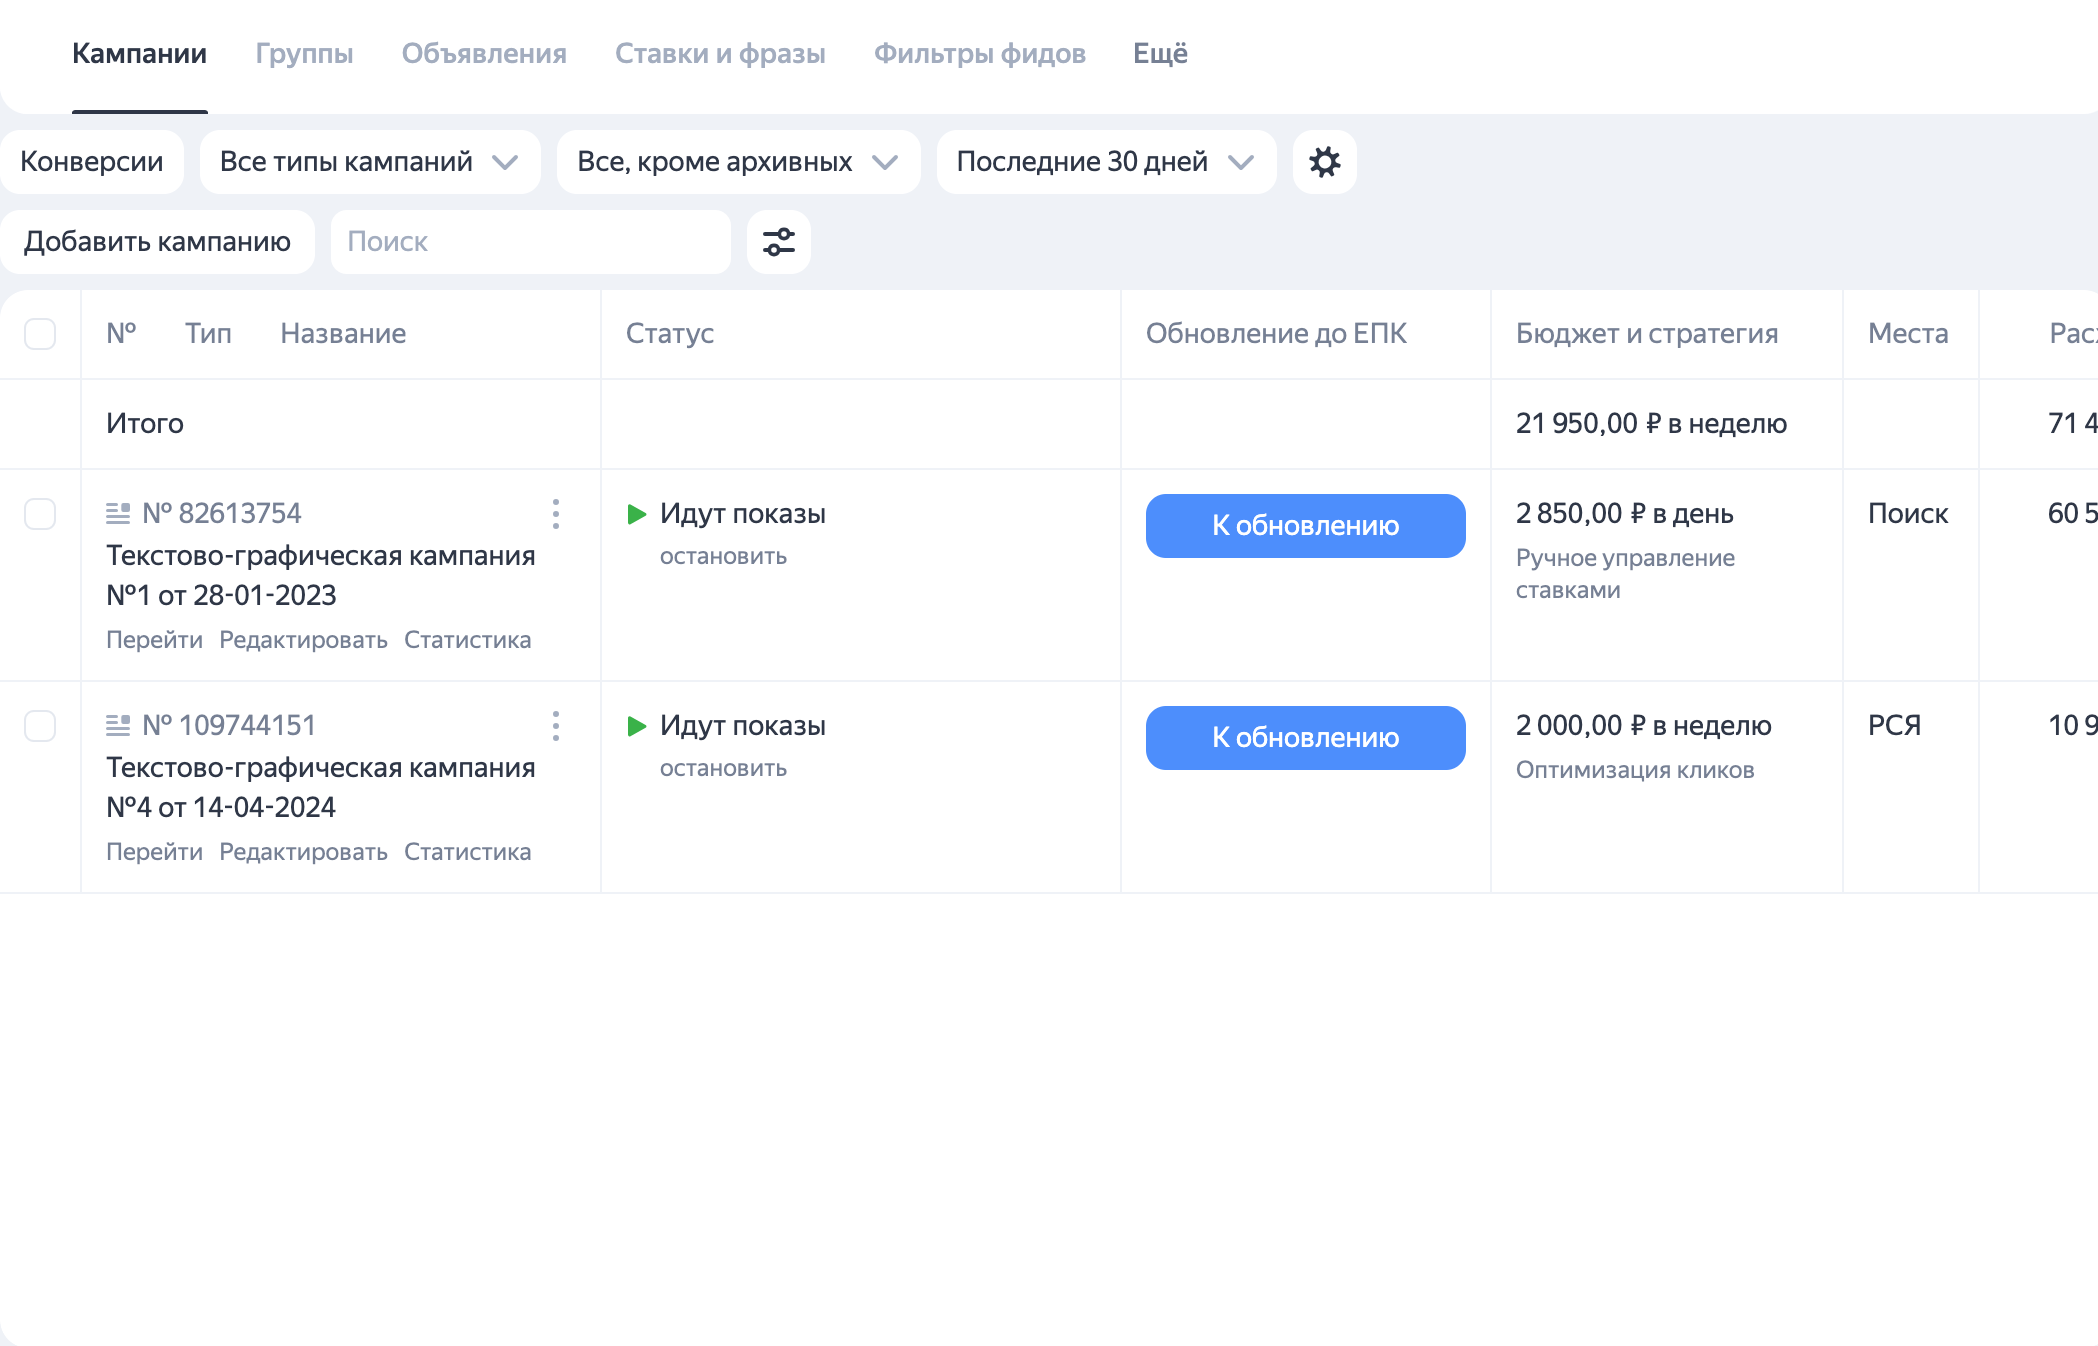Click 'Редактировать' for campaign №4 от 14-04-2024
This screenshot has width=2098, height=1346.
[303, 852]
